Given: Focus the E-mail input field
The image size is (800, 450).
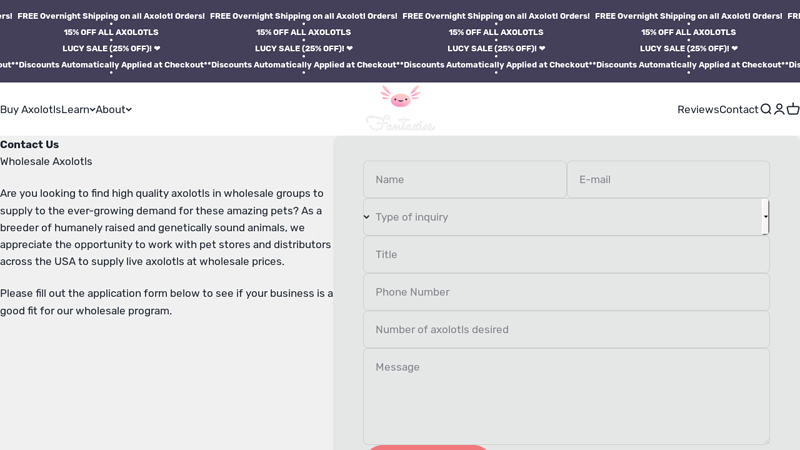Looking at the screenshot, I should 668,180.
